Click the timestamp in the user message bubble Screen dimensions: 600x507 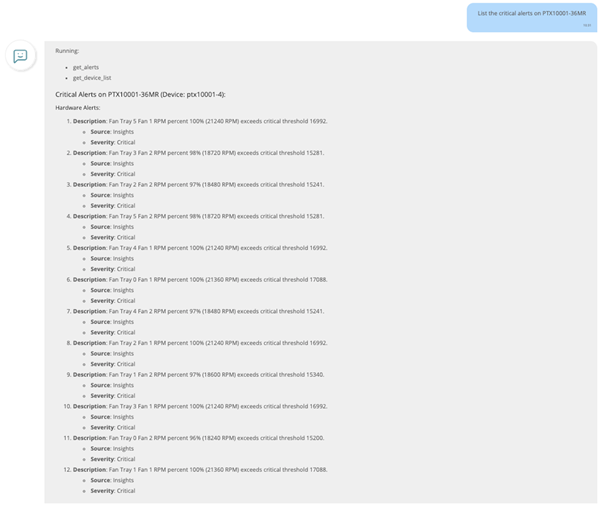pyautogui.click(x=587, y=25)
